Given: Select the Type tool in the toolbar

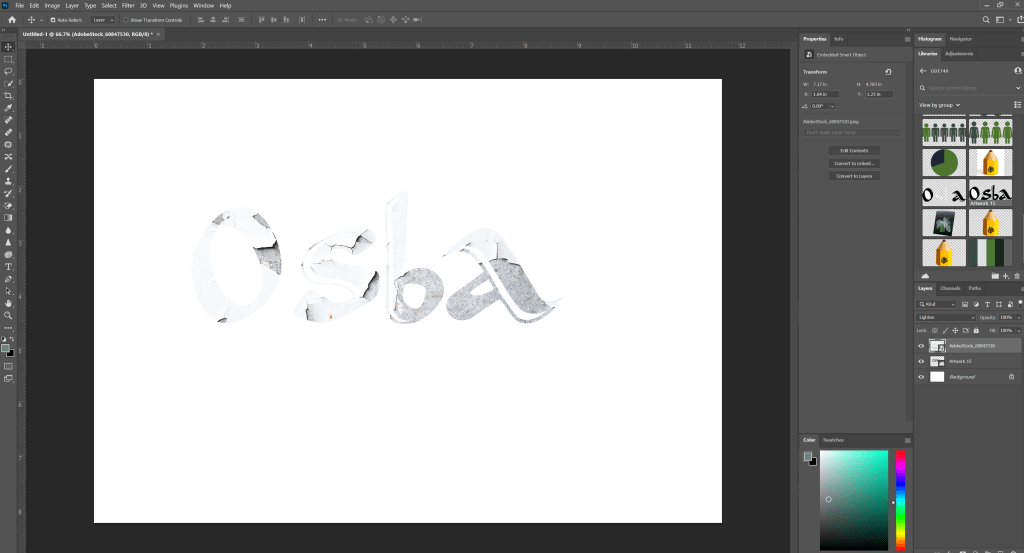Looking at the screenshot, I should [8, 267].
